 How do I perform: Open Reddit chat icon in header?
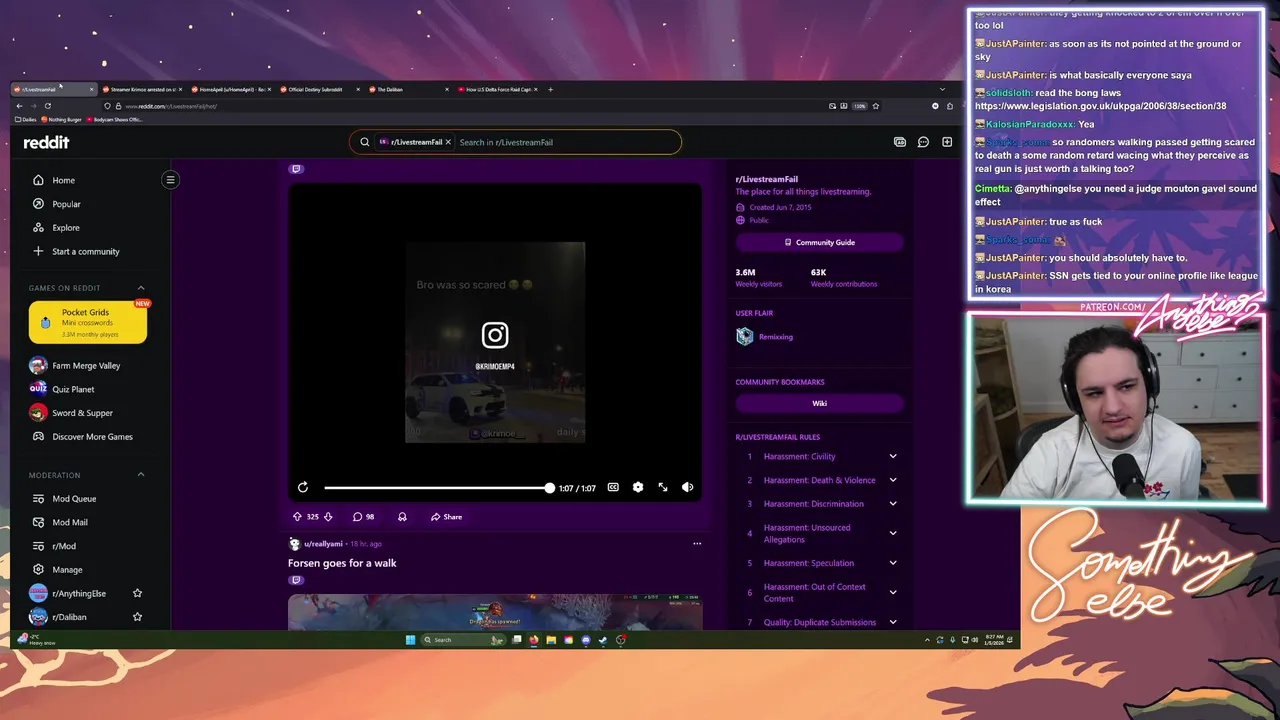click(923, 142)
